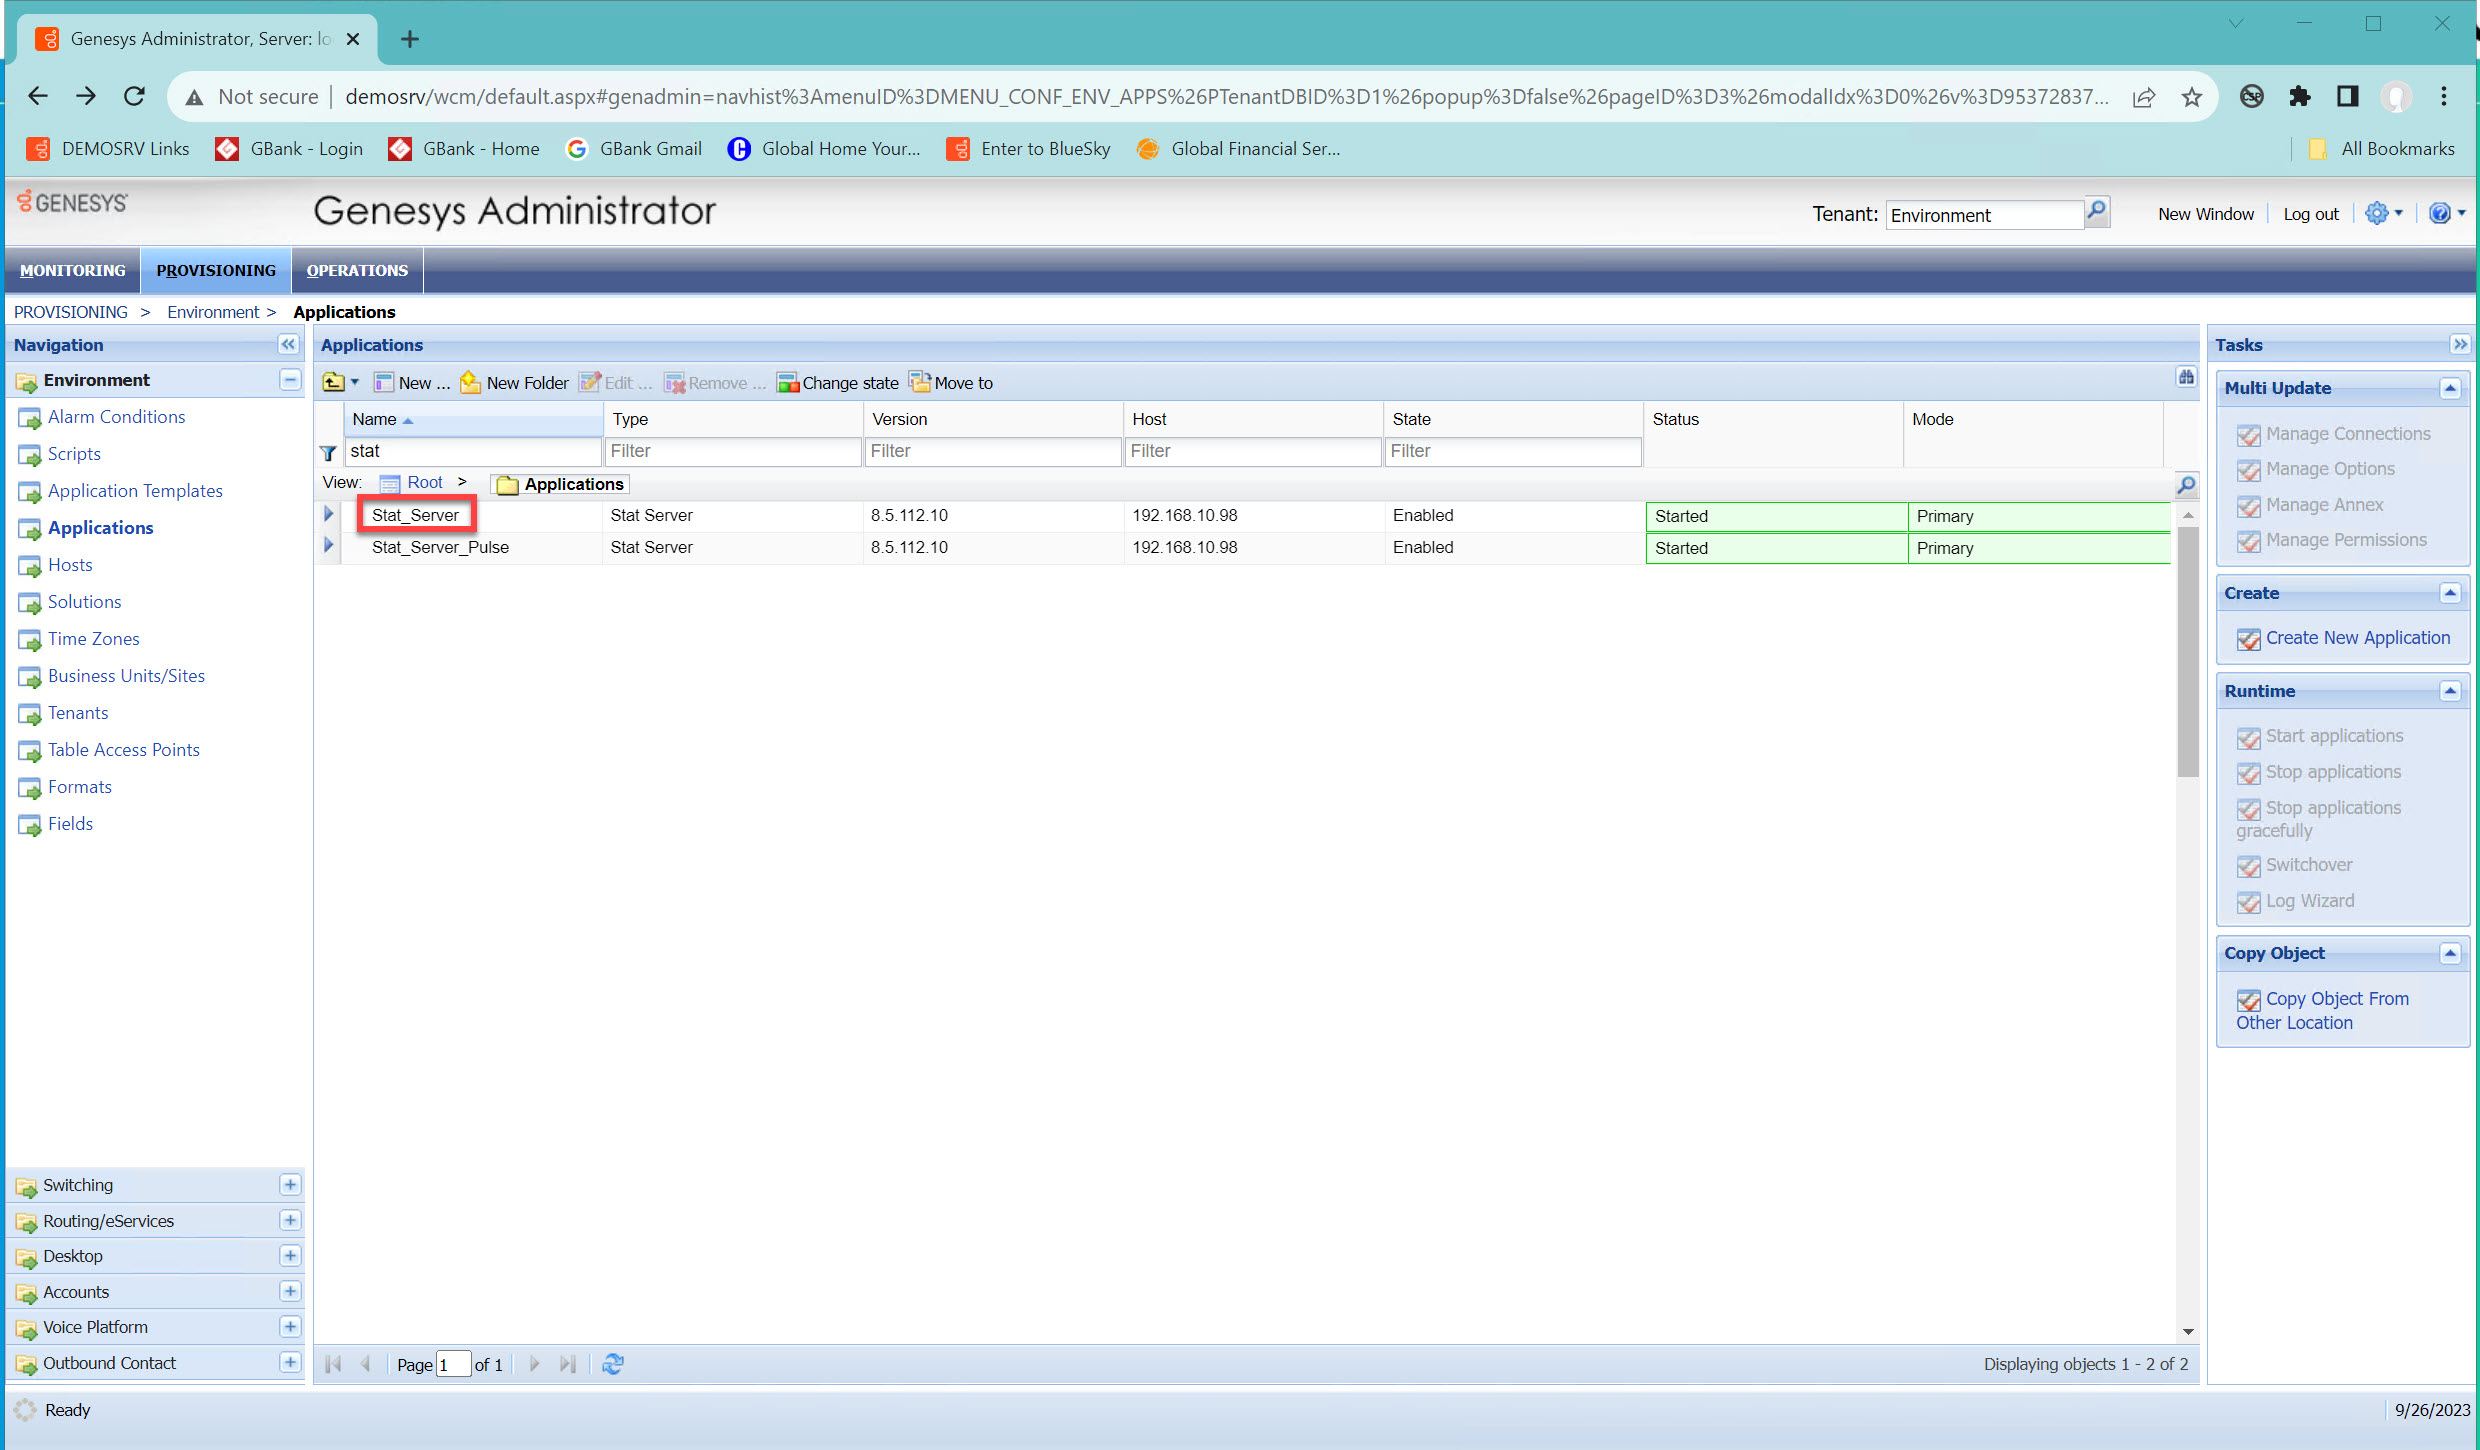
Task: Expand the Voice Platform section
Action: (x=290, y=1327)
